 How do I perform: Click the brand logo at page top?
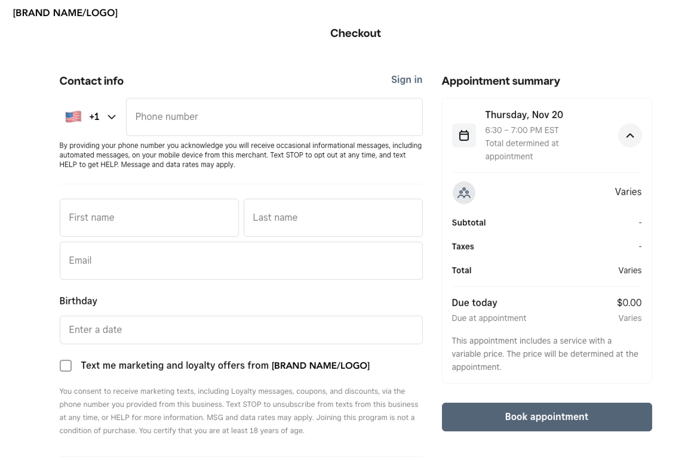[65, 13]
